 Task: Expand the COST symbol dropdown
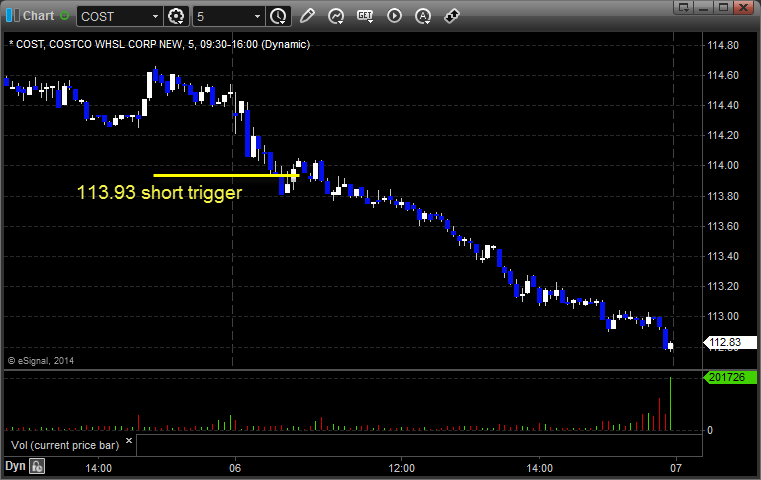[155, 17]
